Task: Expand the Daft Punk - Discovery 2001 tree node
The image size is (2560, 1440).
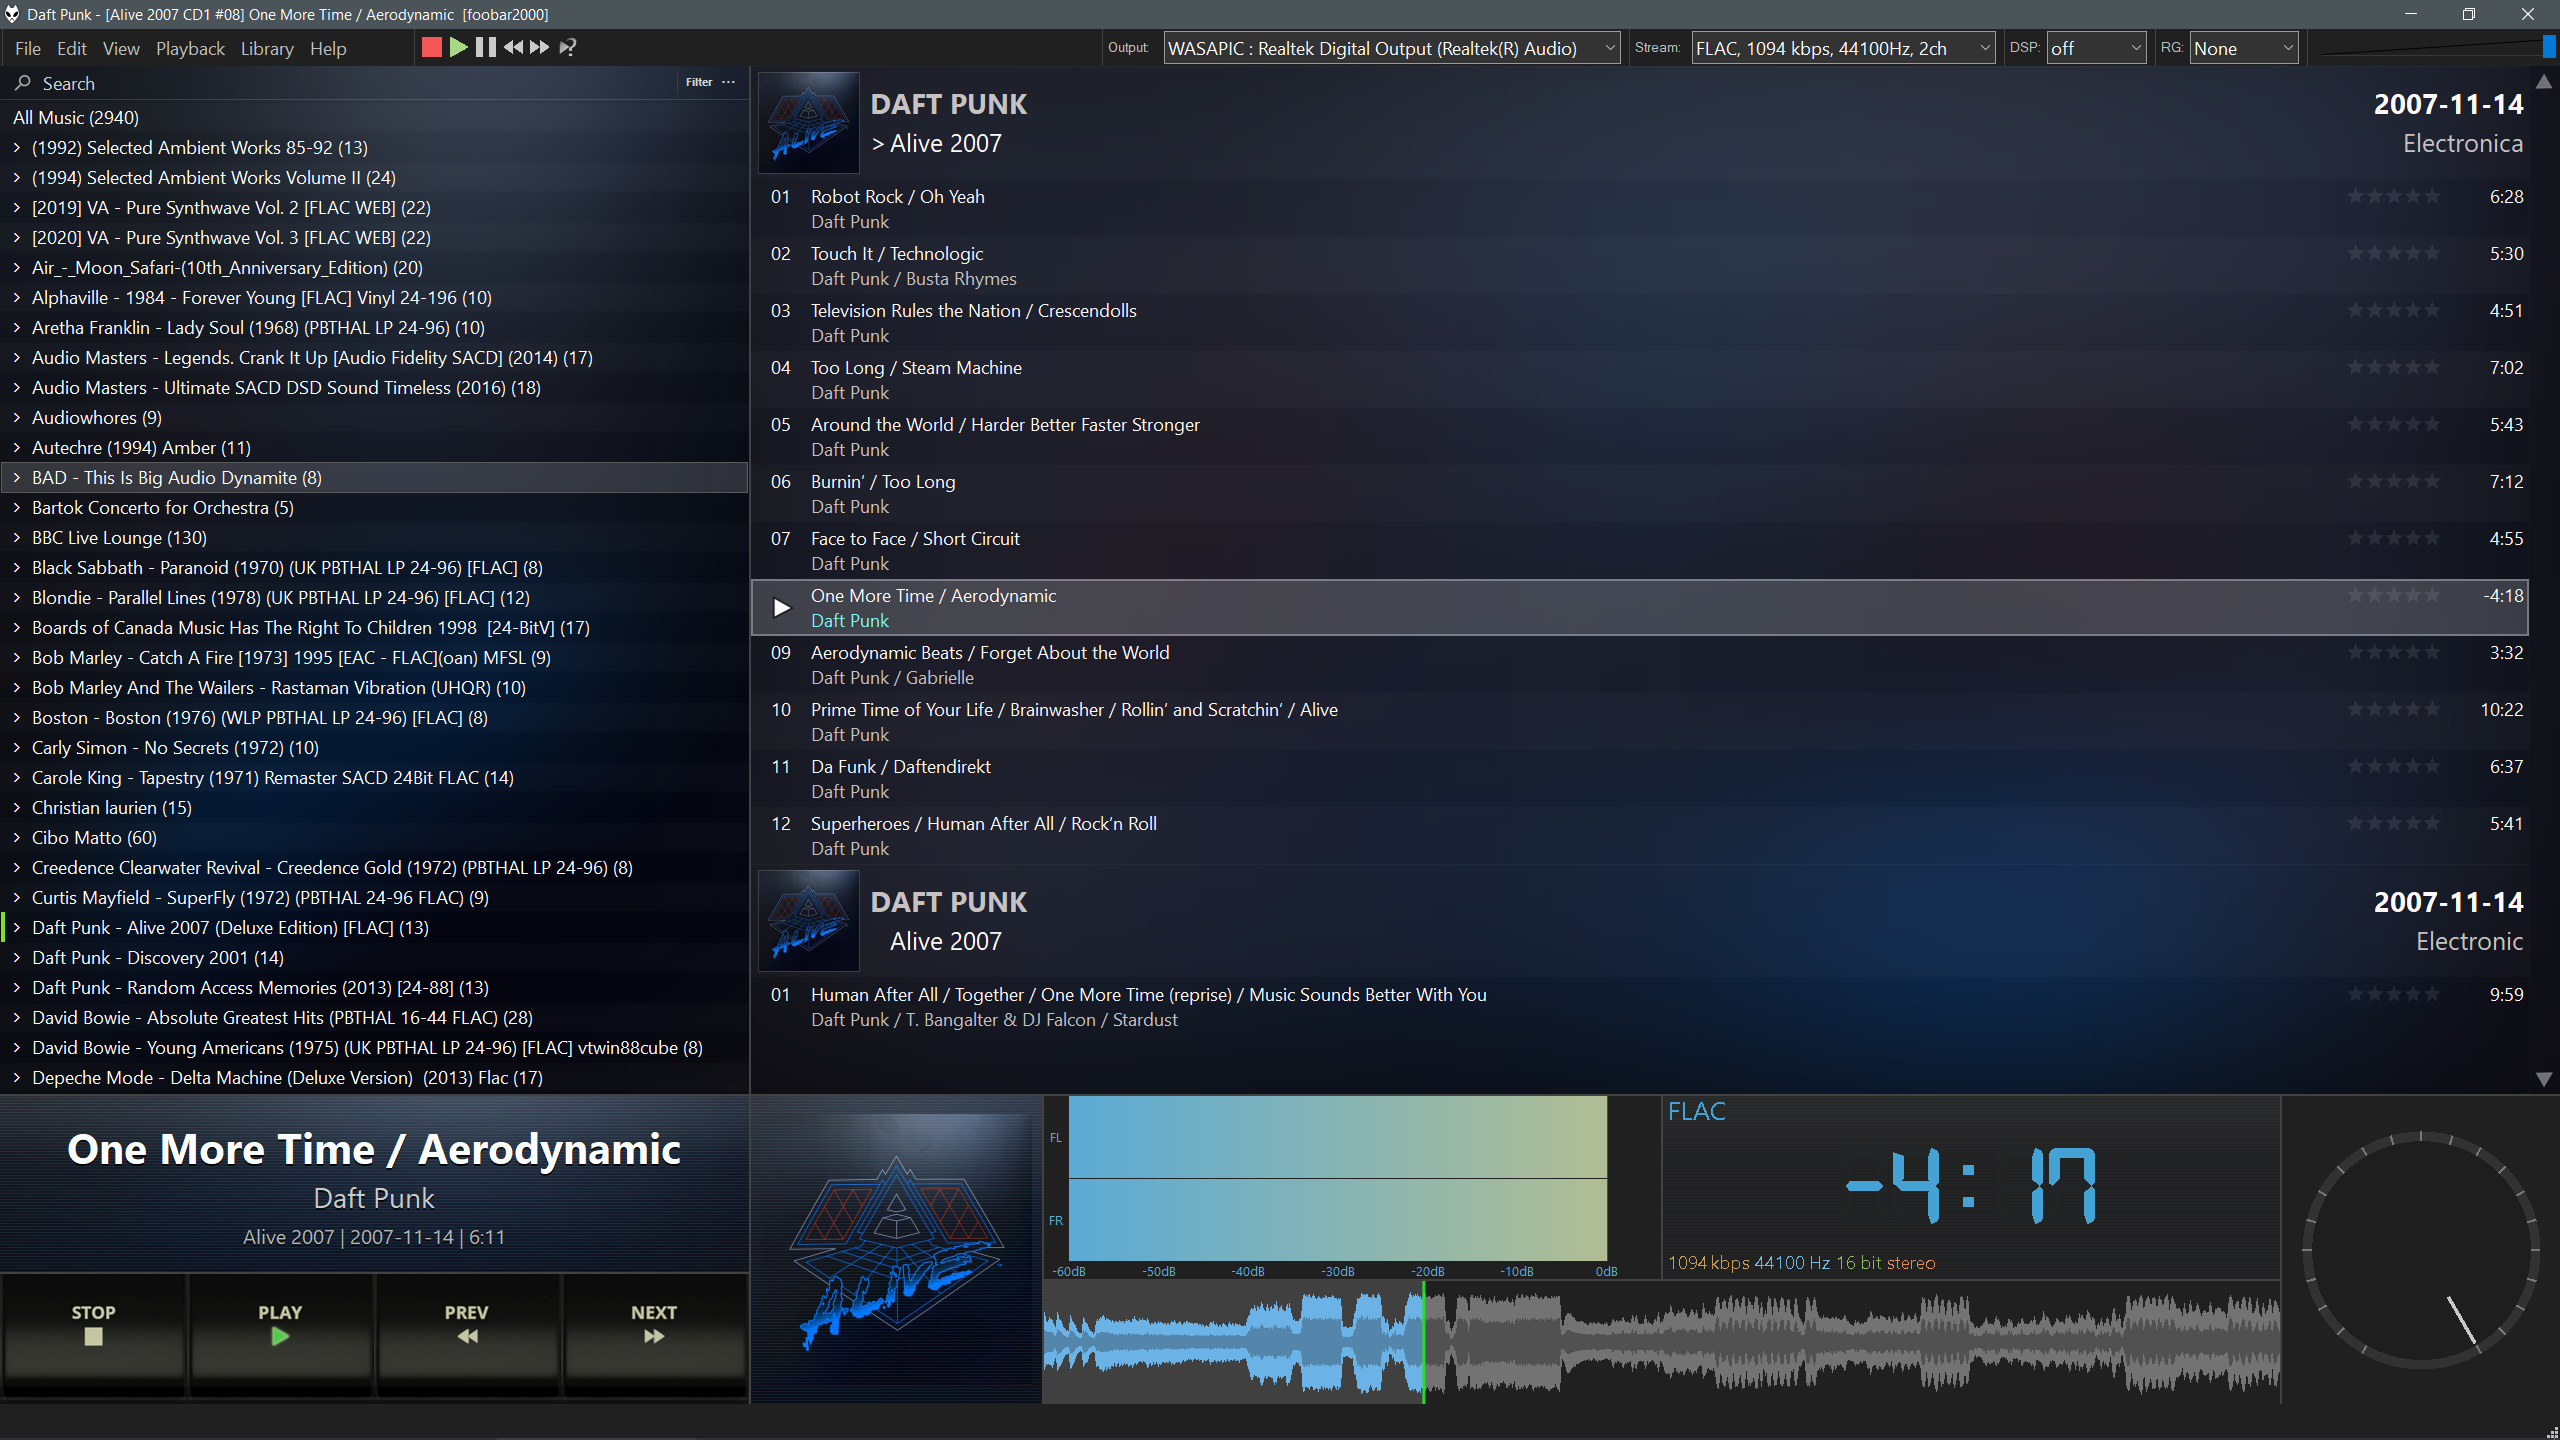Action: point(17,958)
